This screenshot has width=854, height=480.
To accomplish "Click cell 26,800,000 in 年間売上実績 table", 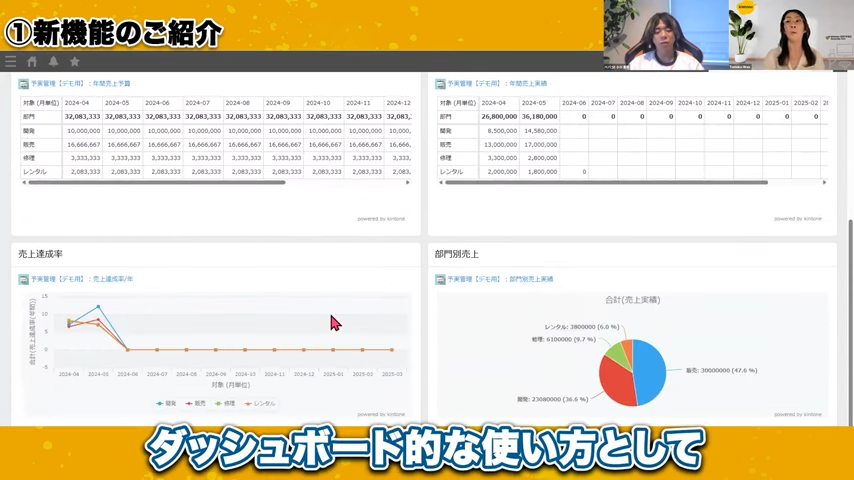I will coord(499,117).
